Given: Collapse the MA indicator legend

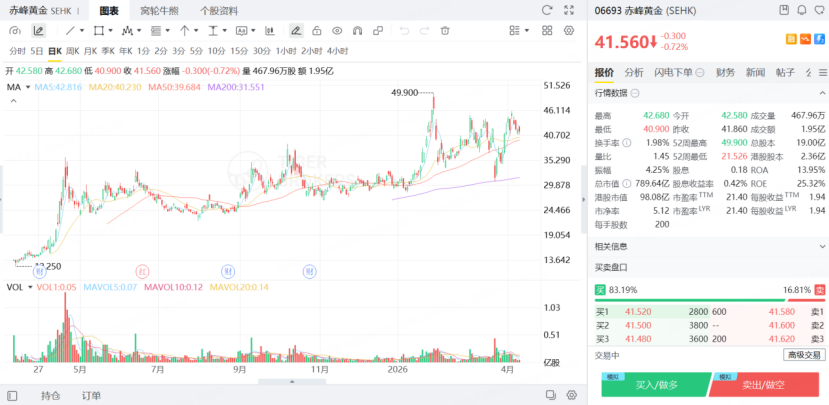Looking at the screenshot, I should click(13, 100).
